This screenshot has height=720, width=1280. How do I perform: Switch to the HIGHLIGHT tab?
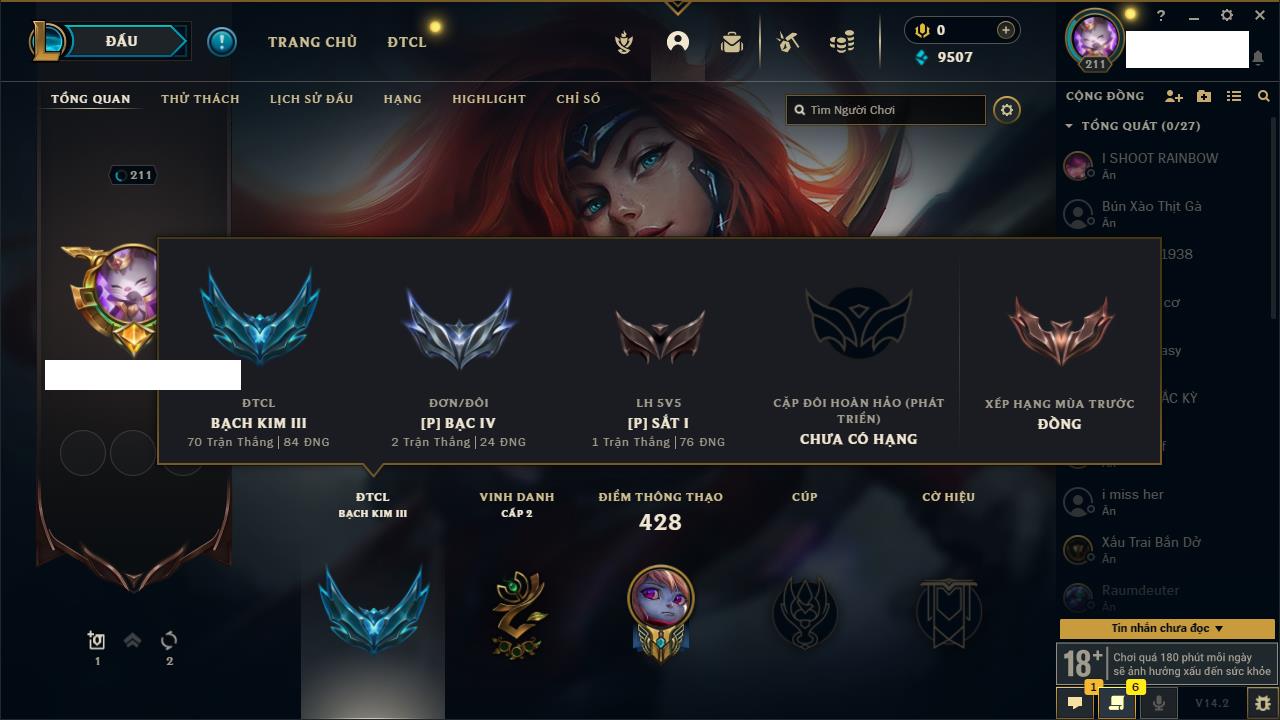[x=489, y=99]
